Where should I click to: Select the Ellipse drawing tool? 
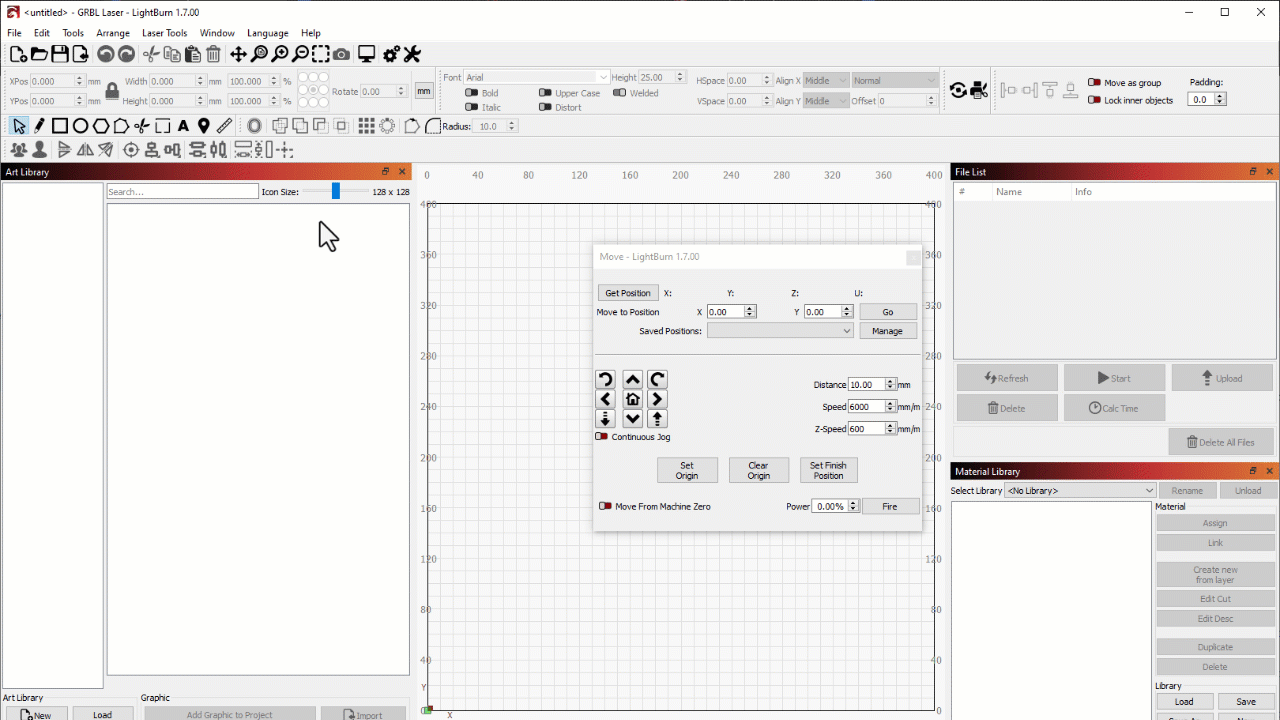pyautogui.click(x=81, y=125)
